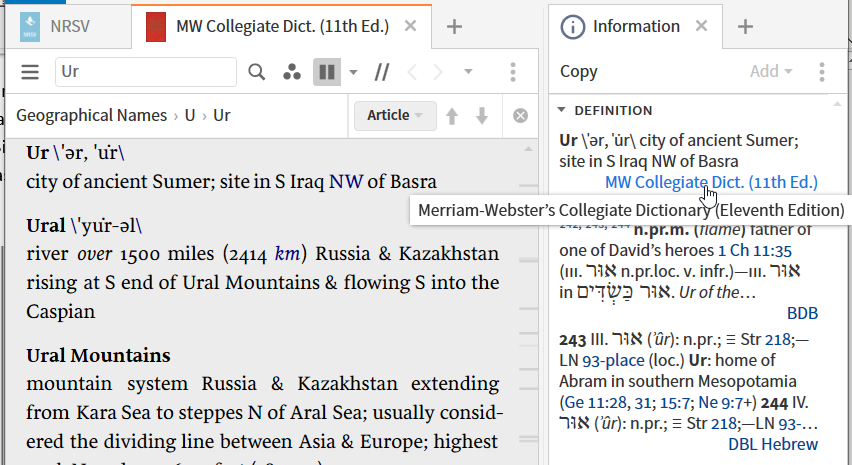
Task: Click the Ural pronunciation text
Action: point(106,225)
